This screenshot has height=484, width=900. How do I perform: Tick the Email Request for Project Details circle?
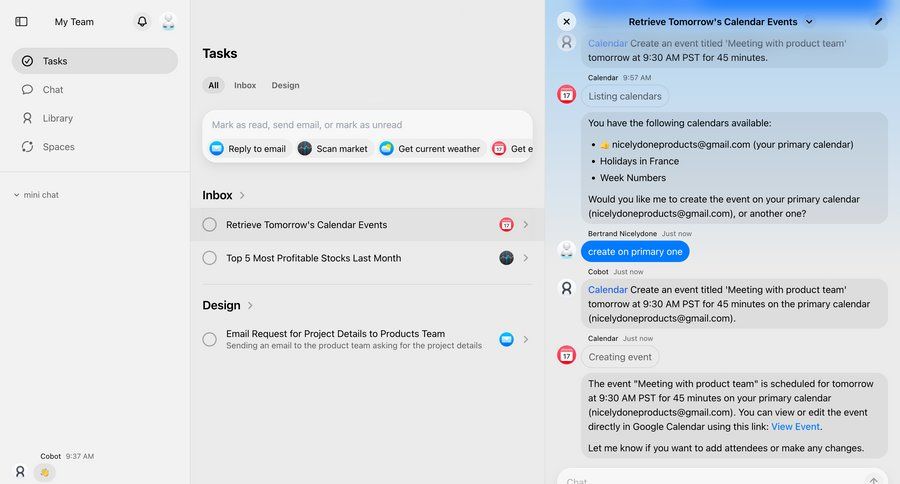(x=209, y=339)
